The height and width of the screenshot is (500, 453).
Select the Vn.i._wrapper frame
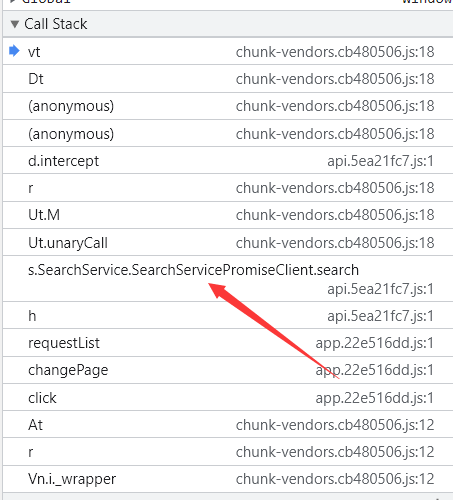pyautogui.click(x=228, y=479)
